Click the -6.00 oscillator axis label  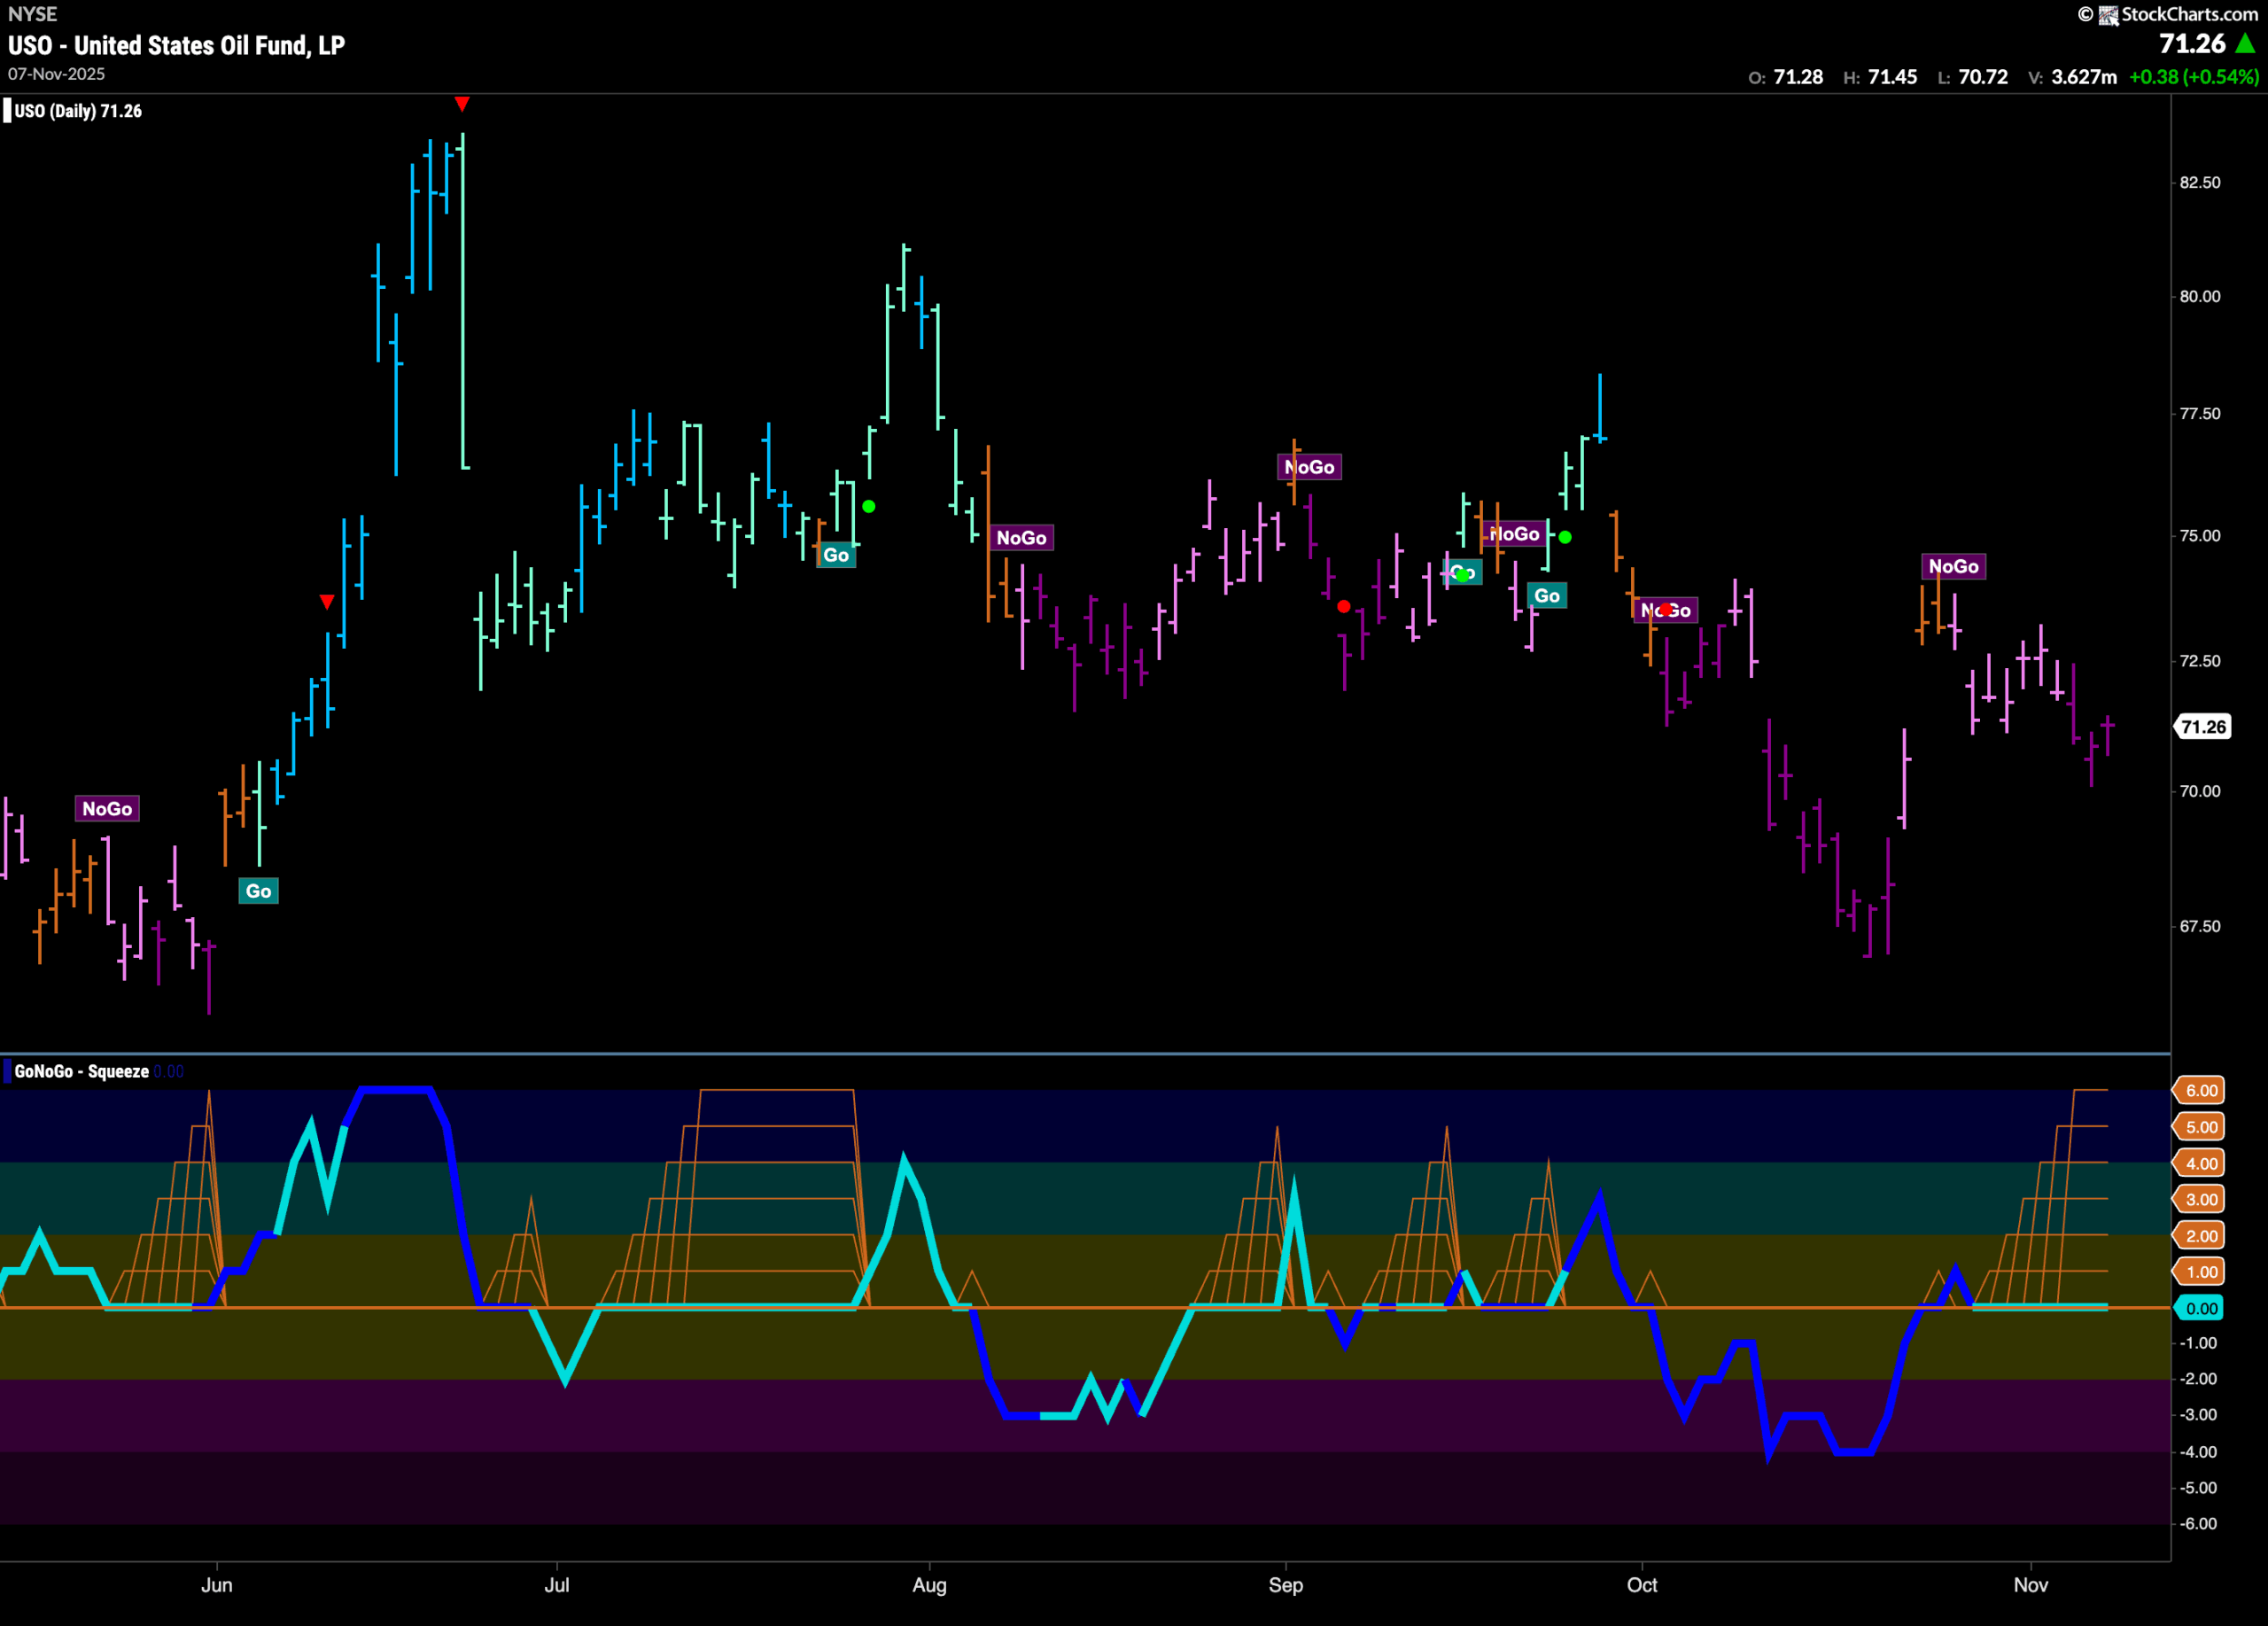(x=2198, y=1524)
